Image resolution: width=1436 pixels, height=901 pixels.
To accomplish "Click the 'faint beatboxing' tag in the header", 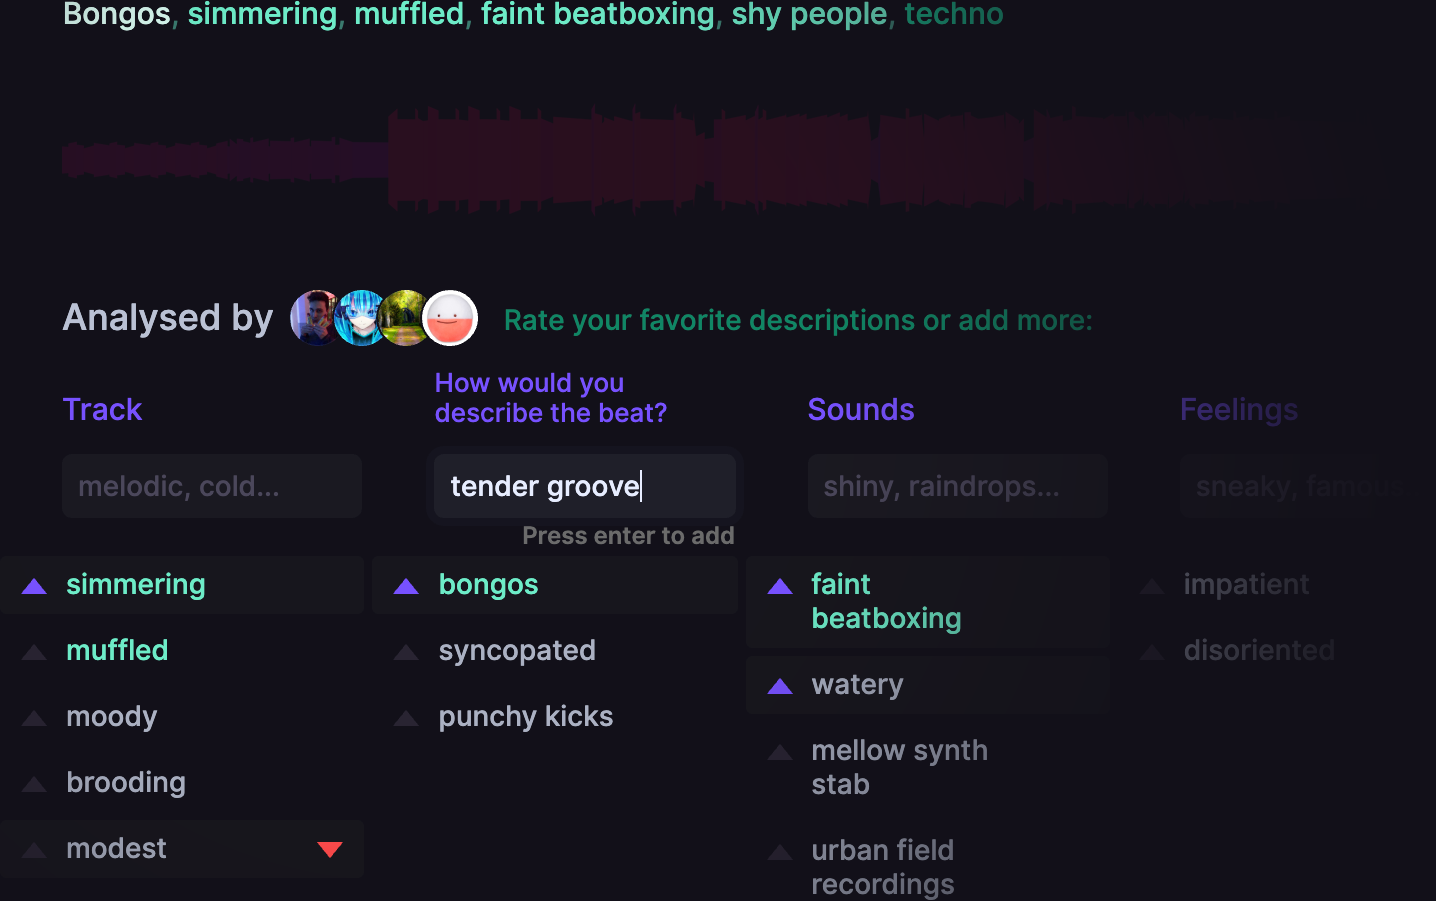I will [x=597, y=14].
